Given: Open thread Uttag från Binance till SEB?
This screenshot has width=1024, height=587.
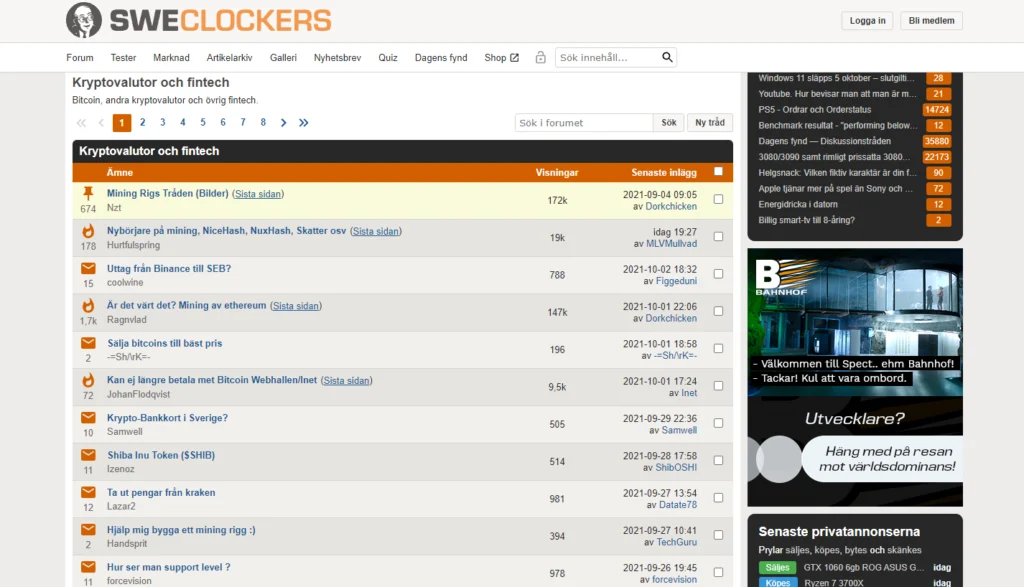Looking at the screenshot, I should 169,268.
